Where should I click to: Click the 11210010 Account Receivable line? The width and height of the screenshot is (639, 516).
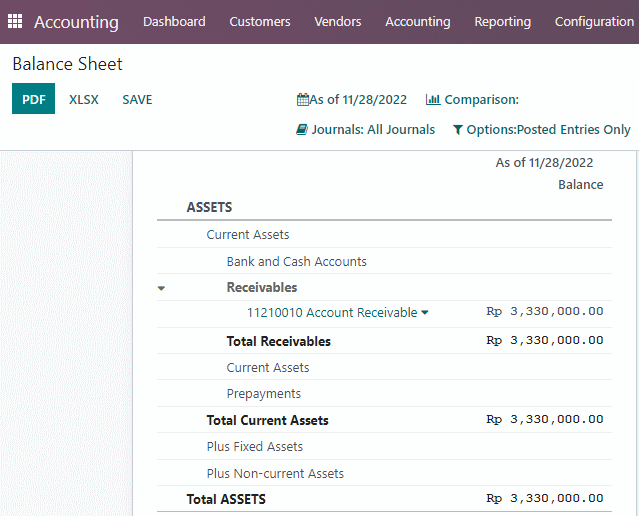[x=332, y=313]
